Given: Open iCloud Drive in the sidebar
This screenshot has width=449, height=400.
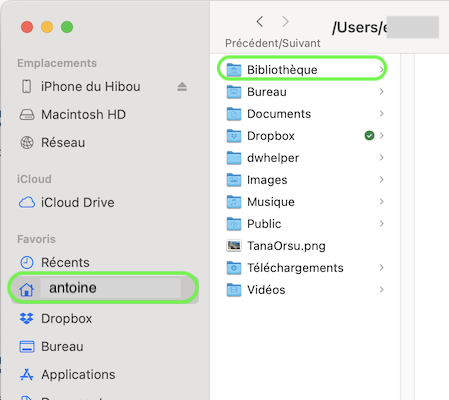Looking at the screenshot, I should coord(67,202).
